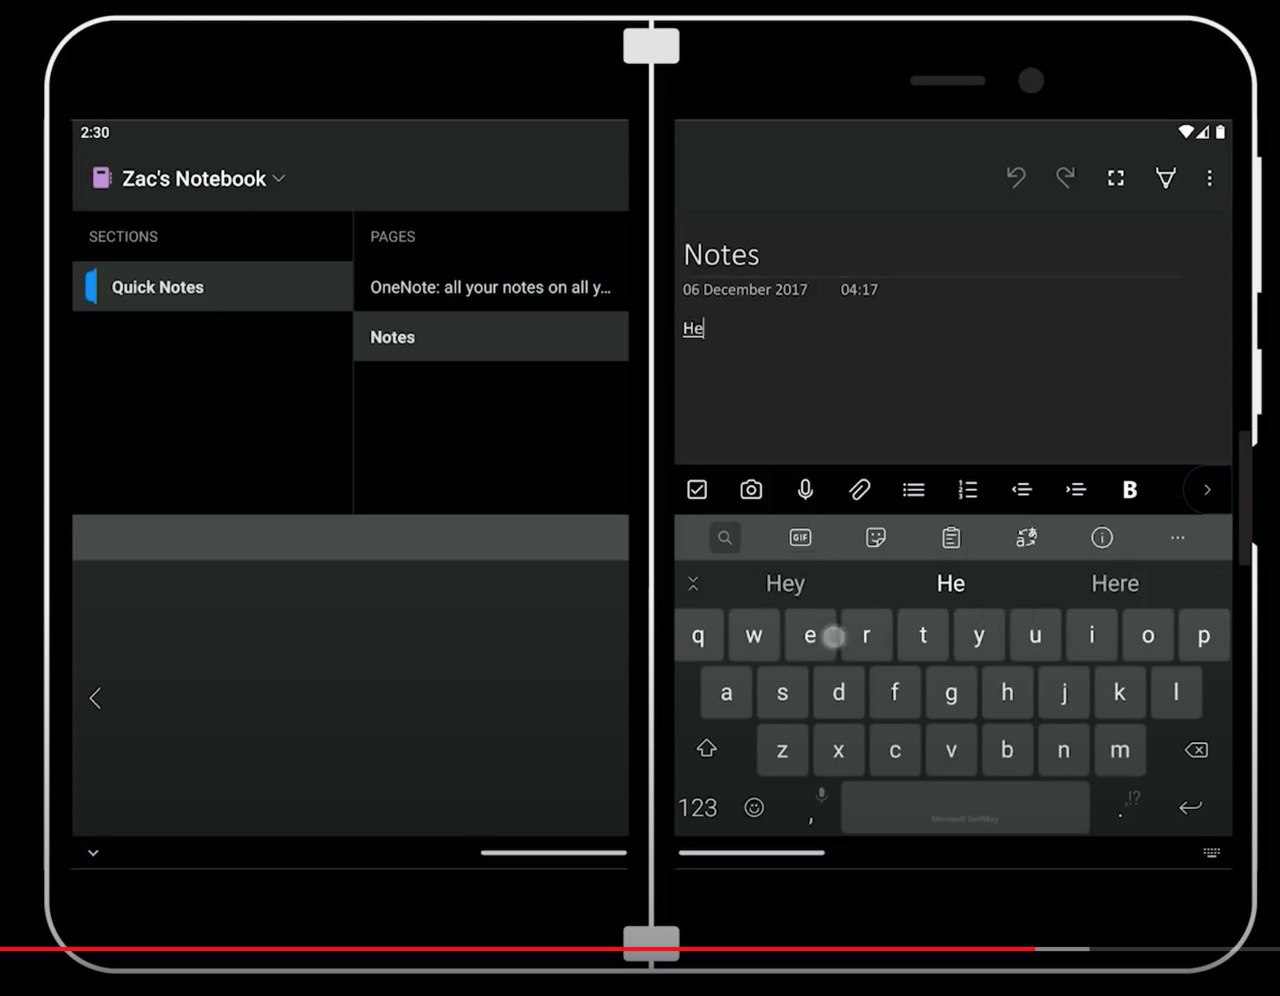Open the keyboard info icon
1280x996 pixels.
[x=1102, y=538]
